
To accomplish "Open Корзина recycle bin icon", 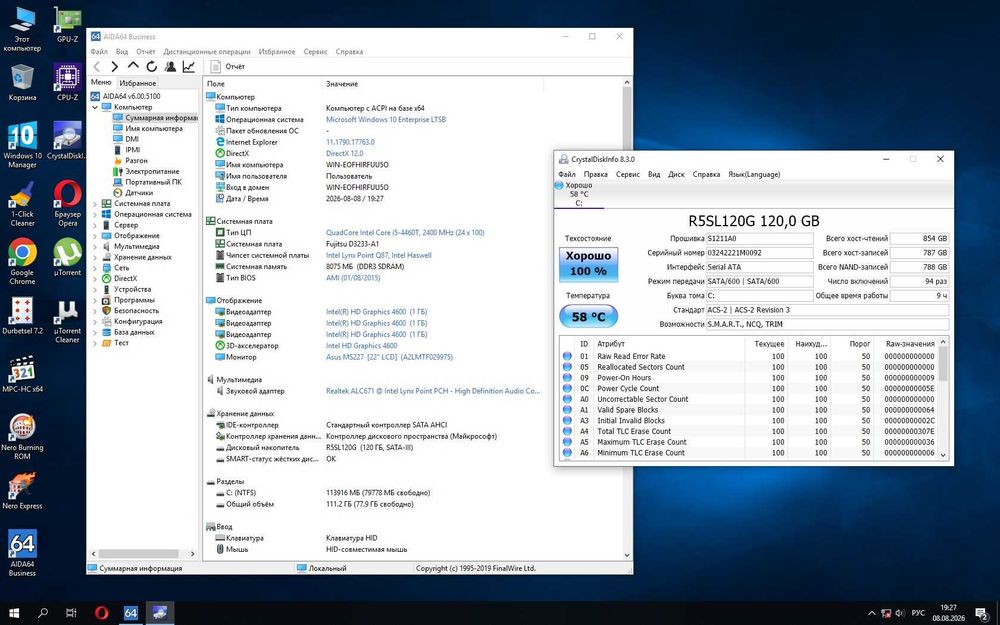I will pos(22,82).
